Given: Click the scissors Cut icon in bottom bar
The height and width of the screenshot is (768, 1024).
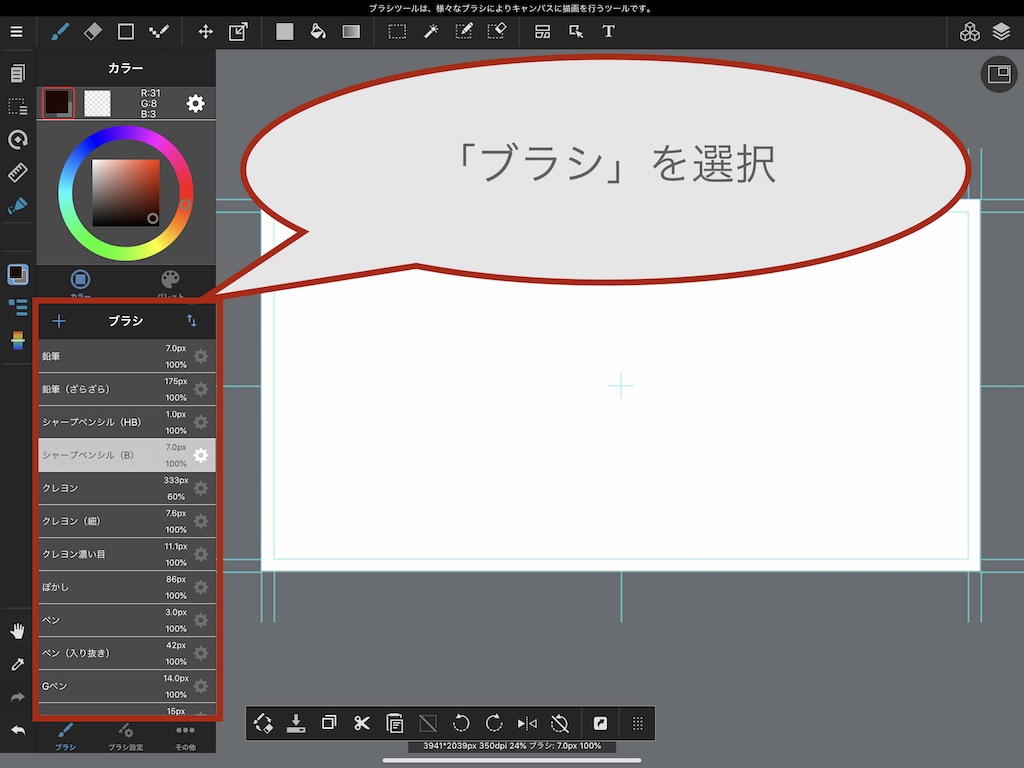Looking at the screenshot, I should coord(362,723).
